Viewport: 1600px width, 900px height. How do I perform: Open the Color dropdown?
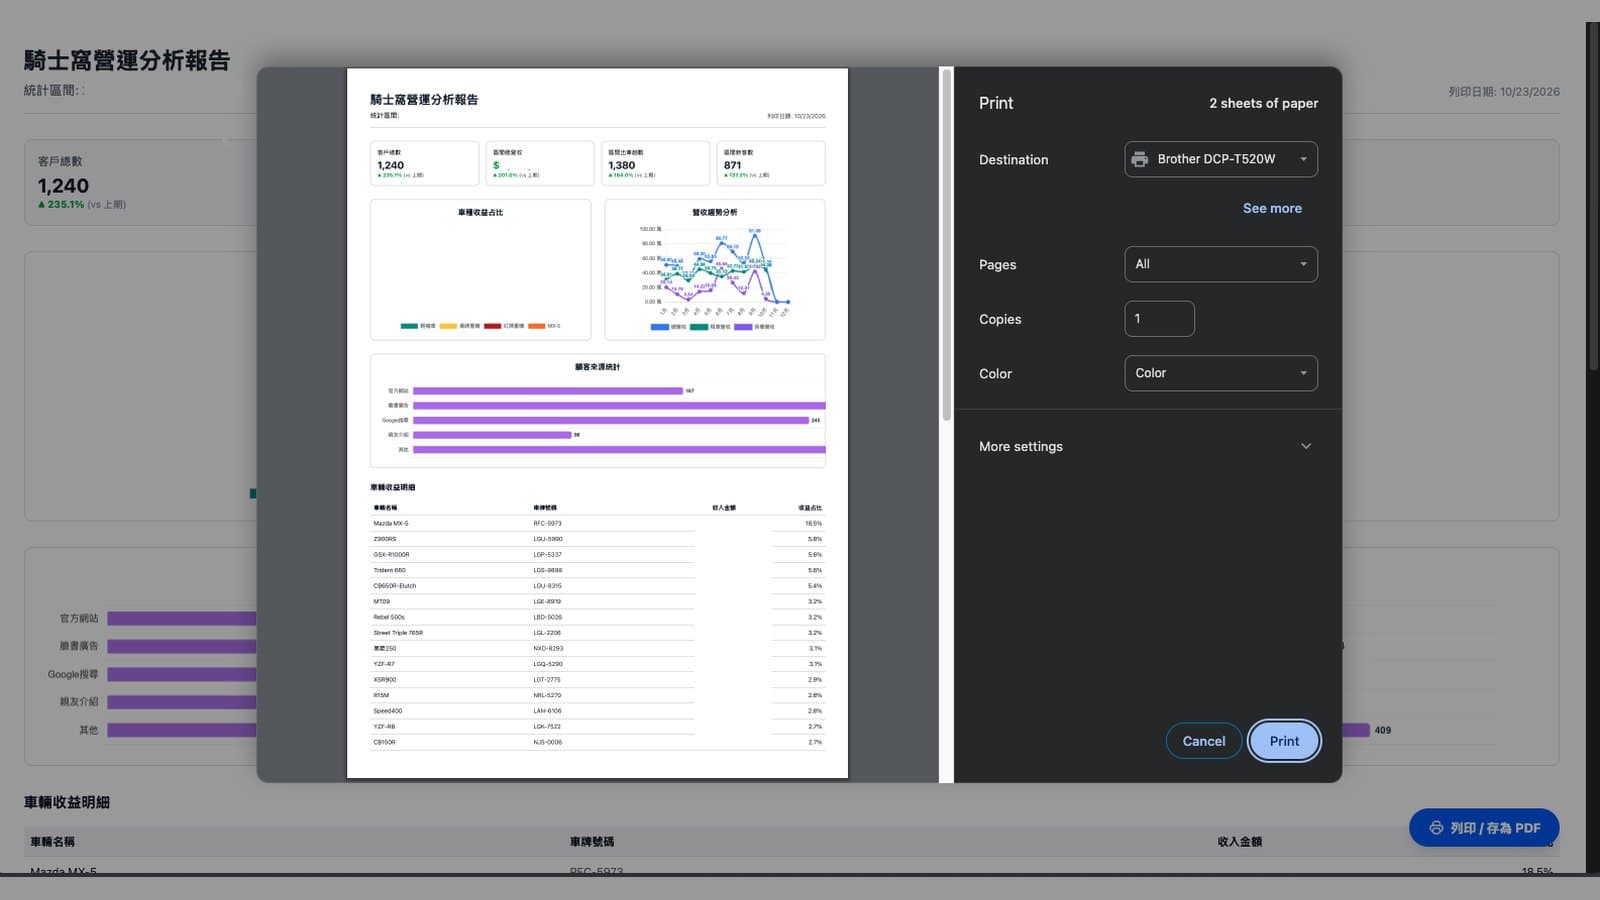coord(1220,373)
